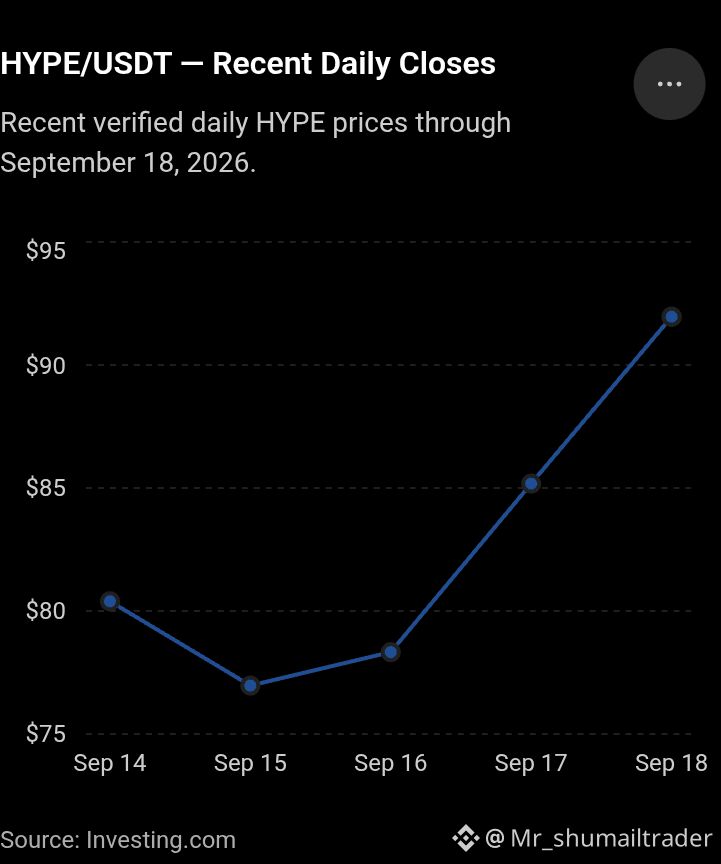Viewport: 721px width, 864px height.
Task: Open the three-dot more options menu
Action: [669, 84]
